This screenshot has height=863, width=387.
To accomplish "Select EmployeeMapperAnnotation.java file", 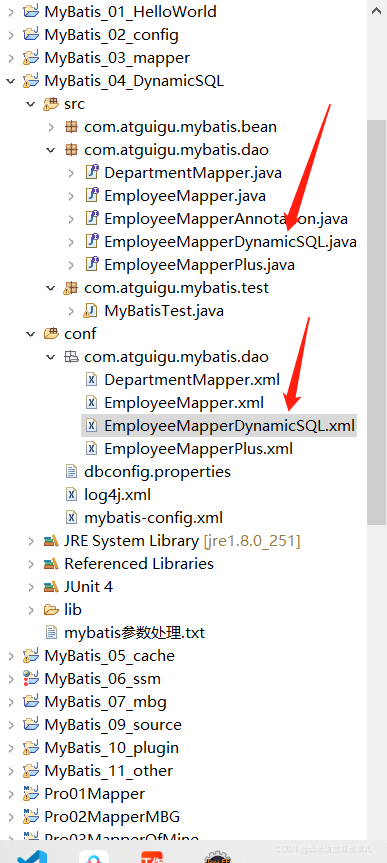I will point(226,219).
